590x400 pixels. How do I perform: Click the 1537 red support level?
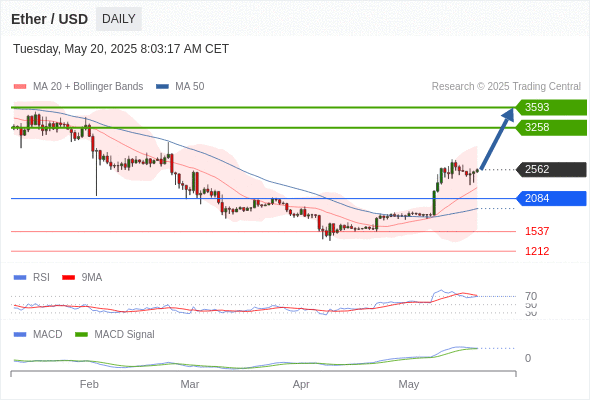537,231
